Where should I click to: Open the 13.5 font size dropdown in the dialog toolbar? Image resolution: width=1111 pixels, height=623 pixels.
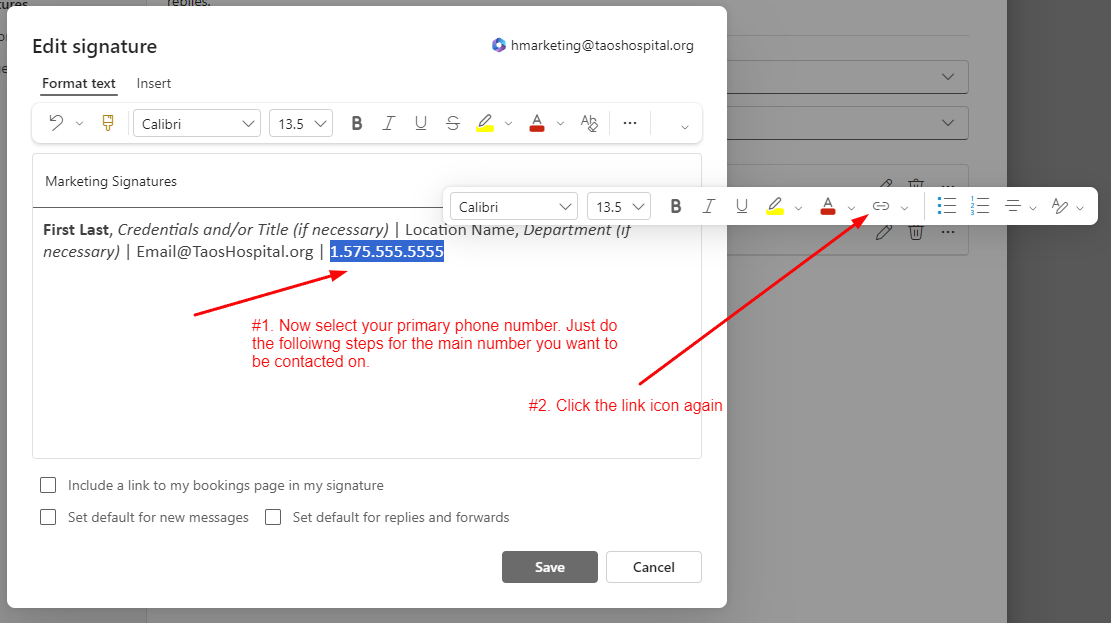pyautogui.click(x=301, y=123)
